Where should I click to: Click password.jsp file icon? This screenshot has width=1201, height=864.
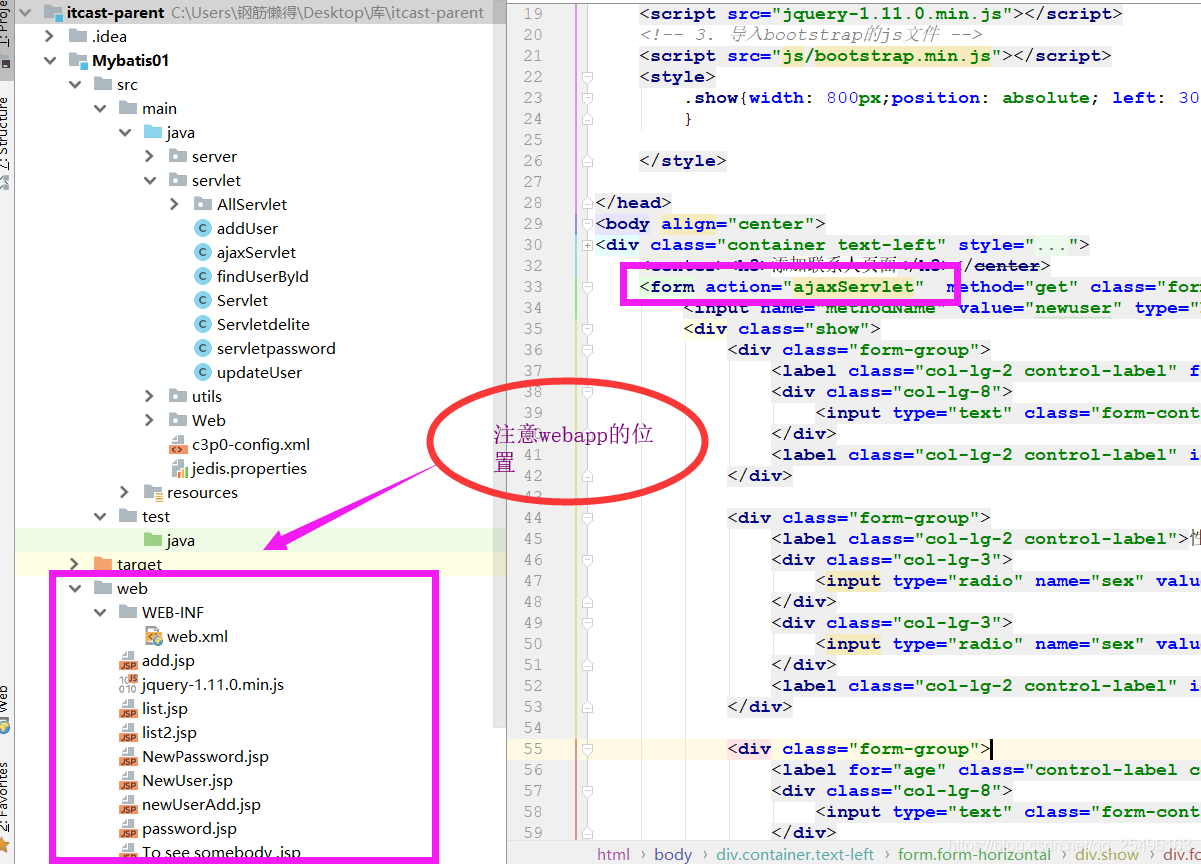[128, 828]
